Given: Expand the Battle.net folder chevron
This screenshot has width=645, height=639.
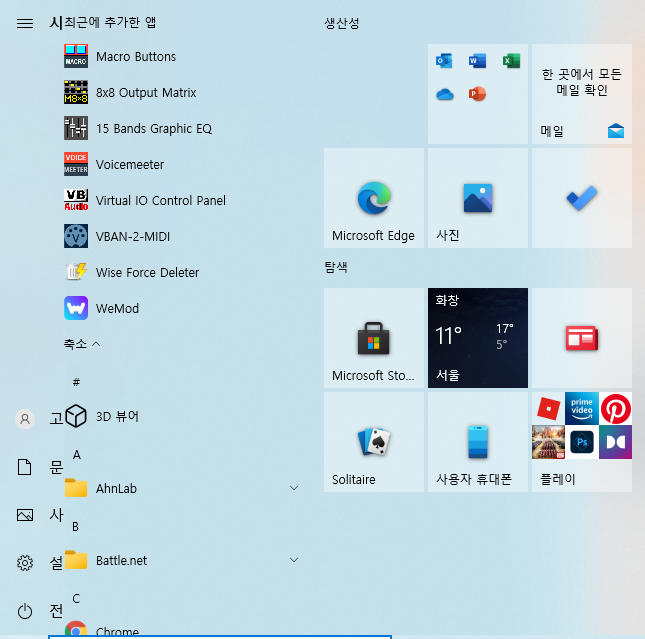Looking at the screenshot, I should coord(294,560).
